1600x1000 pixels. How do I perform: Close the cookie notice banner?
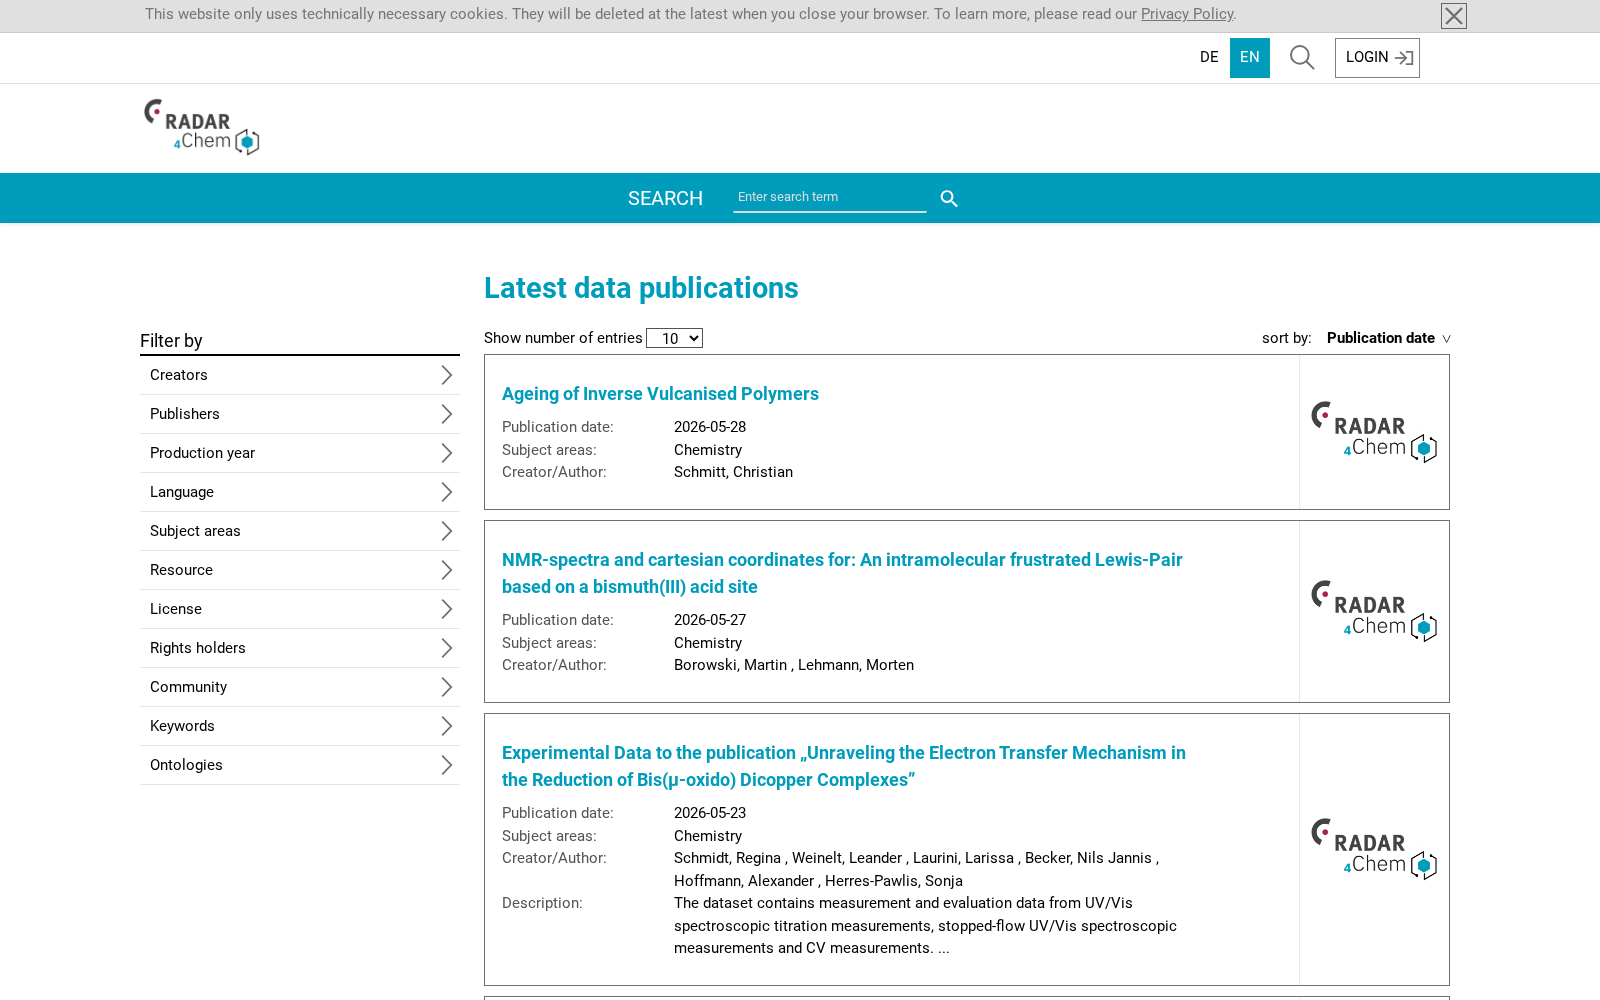pos(1454,16)
